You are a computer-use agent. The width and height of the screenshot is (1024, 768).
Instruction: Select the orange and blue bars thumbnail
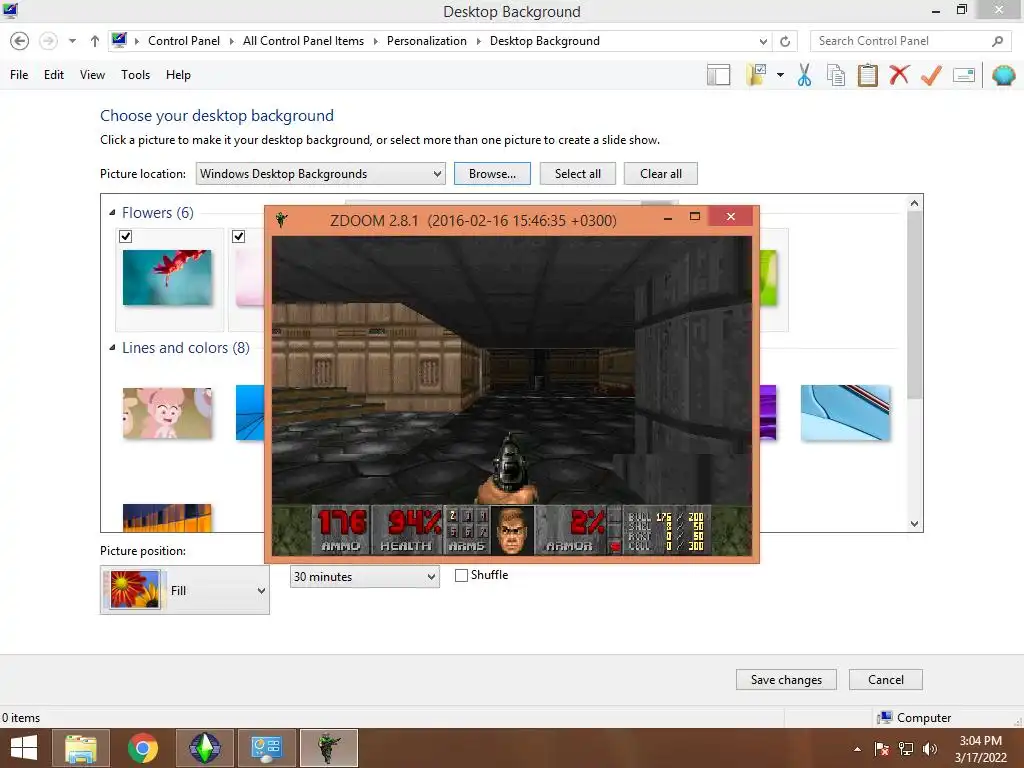(x=167, y=518)
